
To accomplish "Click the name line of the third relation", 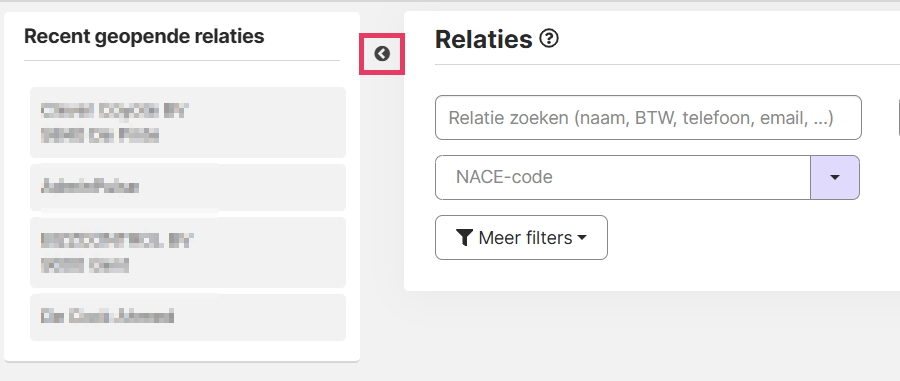I will click(x=117, y=240).
